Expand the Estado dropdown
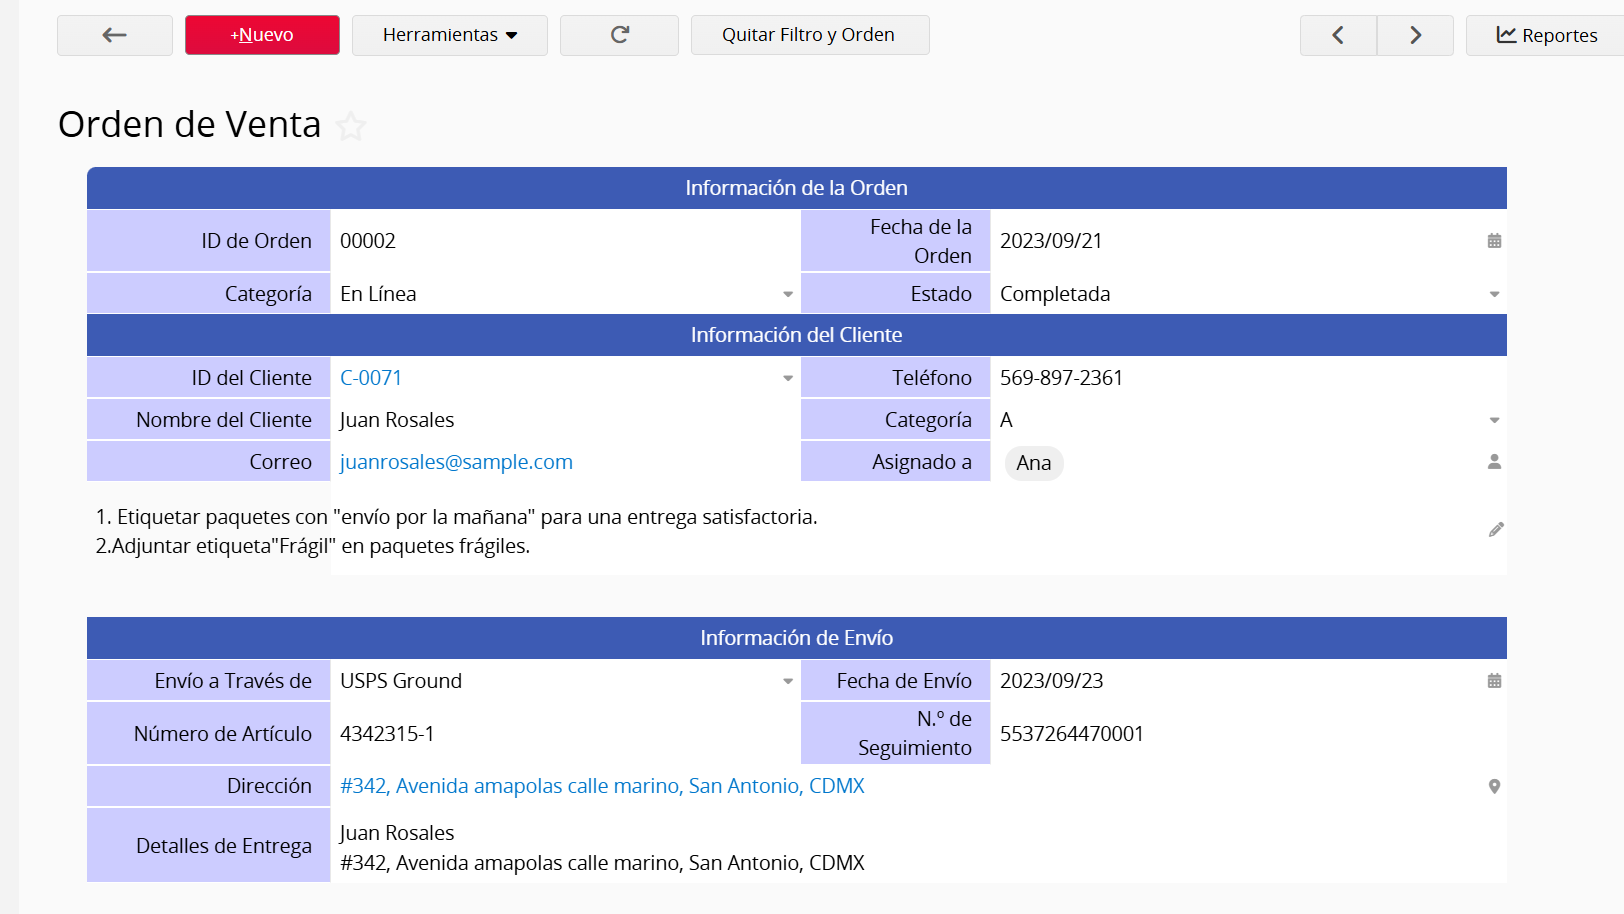The height and width of the screenshot is (914, 1624). pyautogui.click(x=1494, y=295)
